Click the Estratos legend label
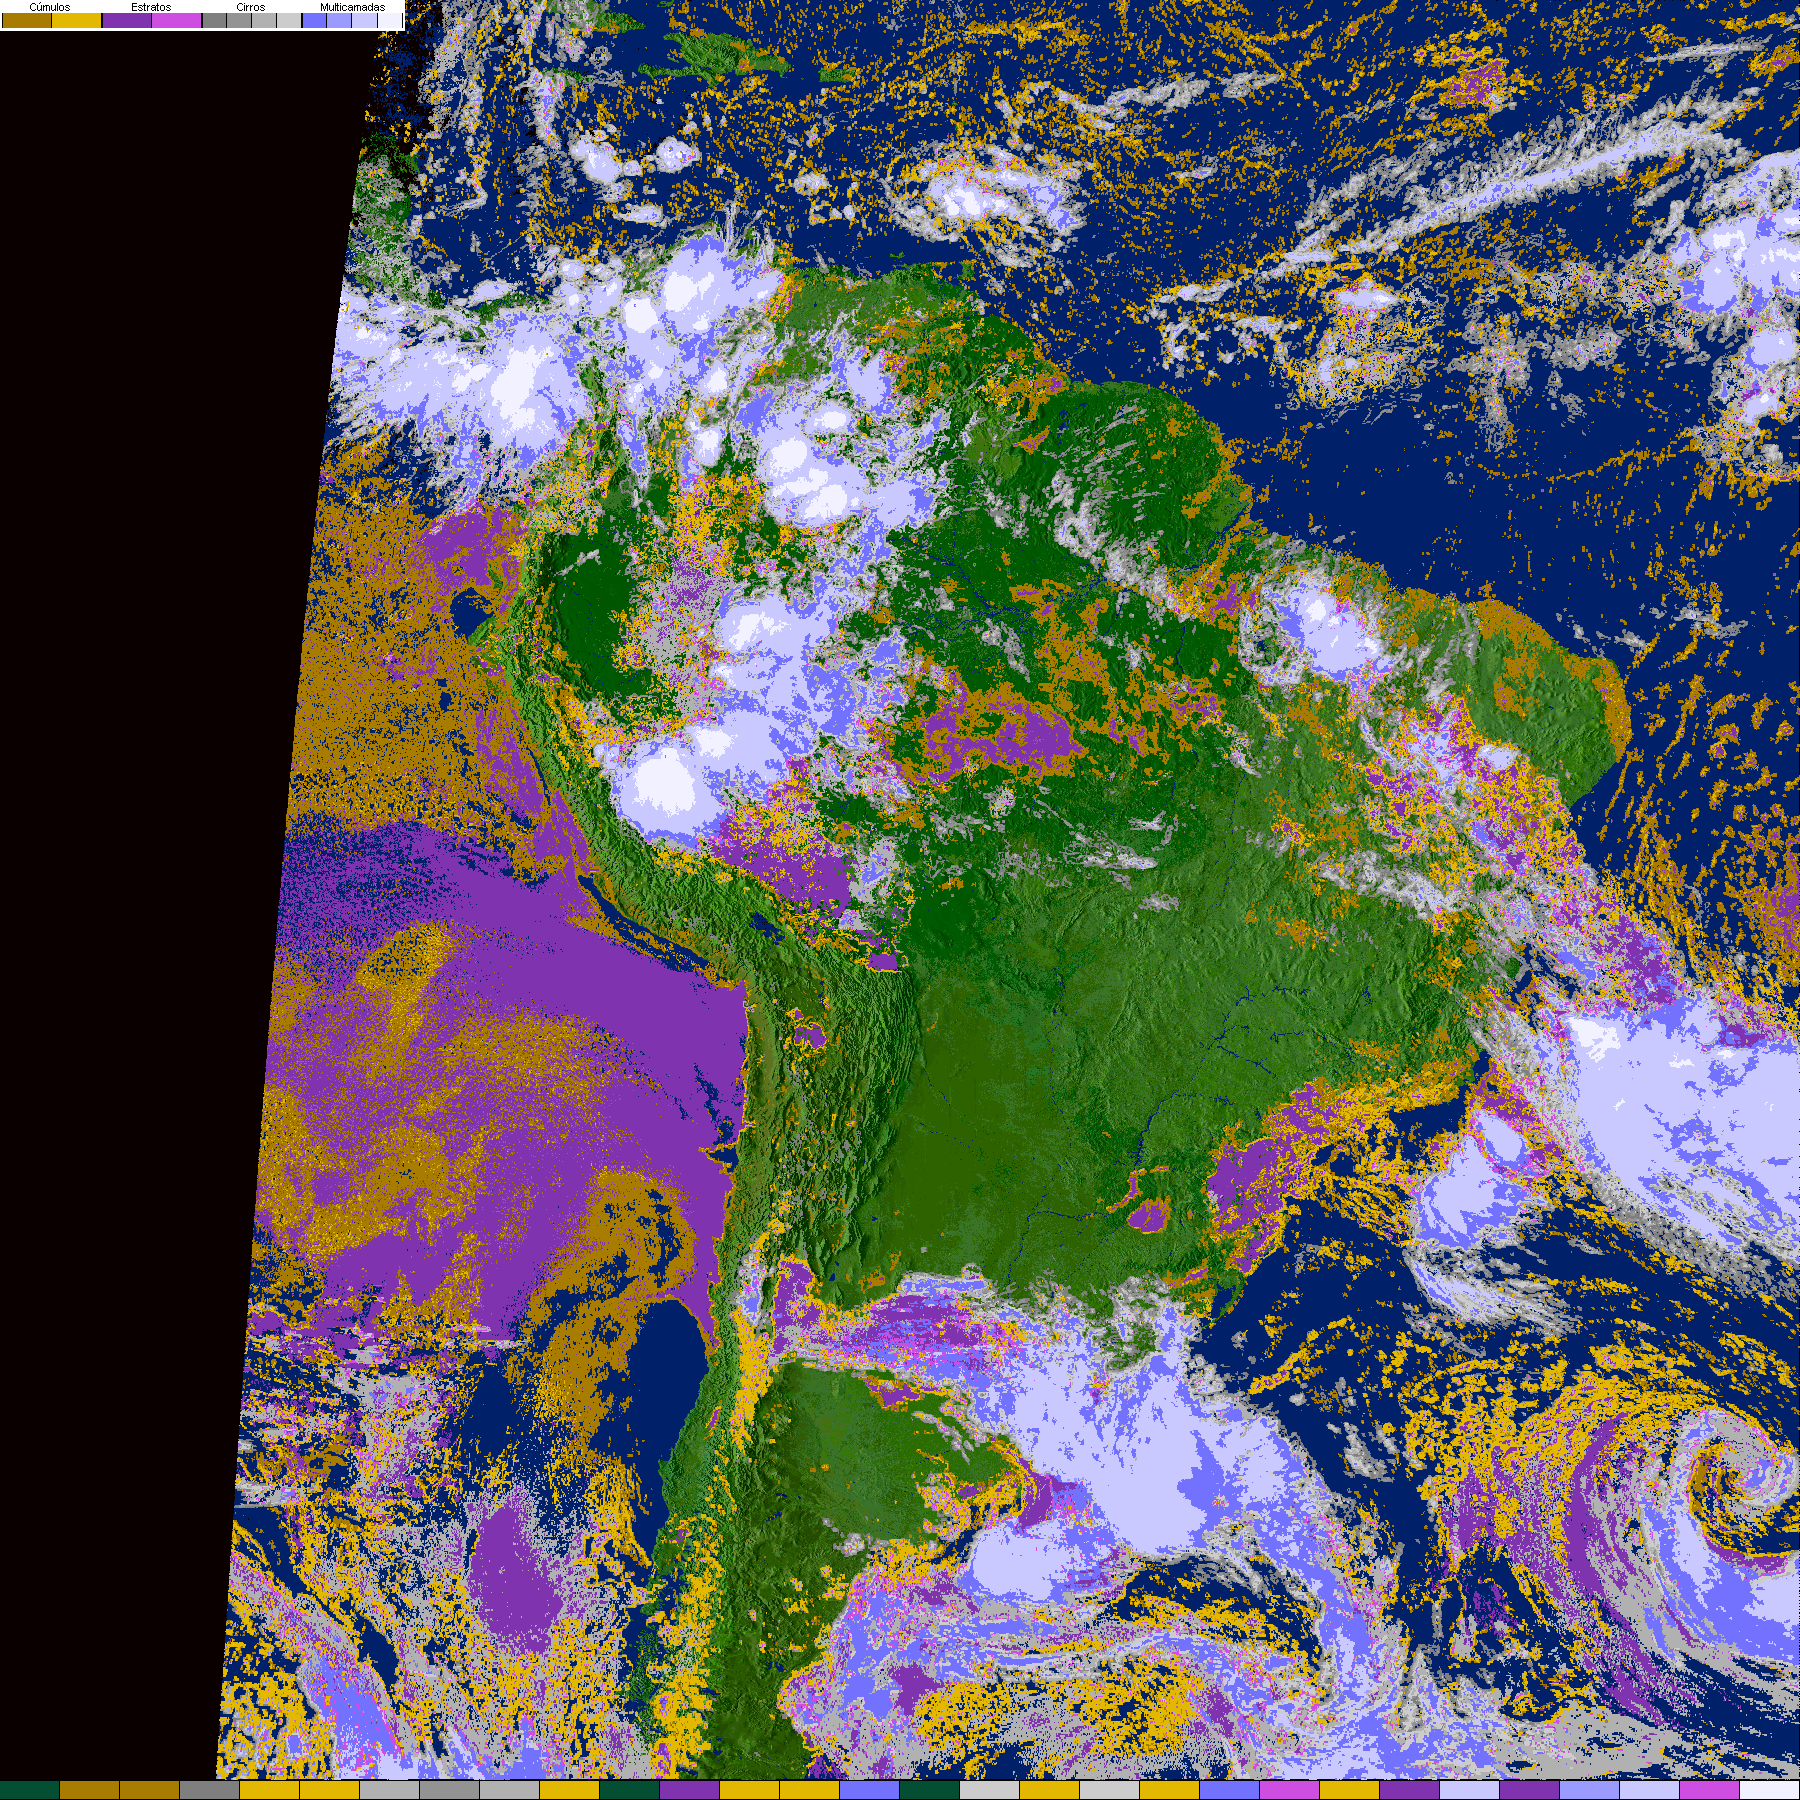This screenshot has width=1800, height=1800. (x=151, y=7)
